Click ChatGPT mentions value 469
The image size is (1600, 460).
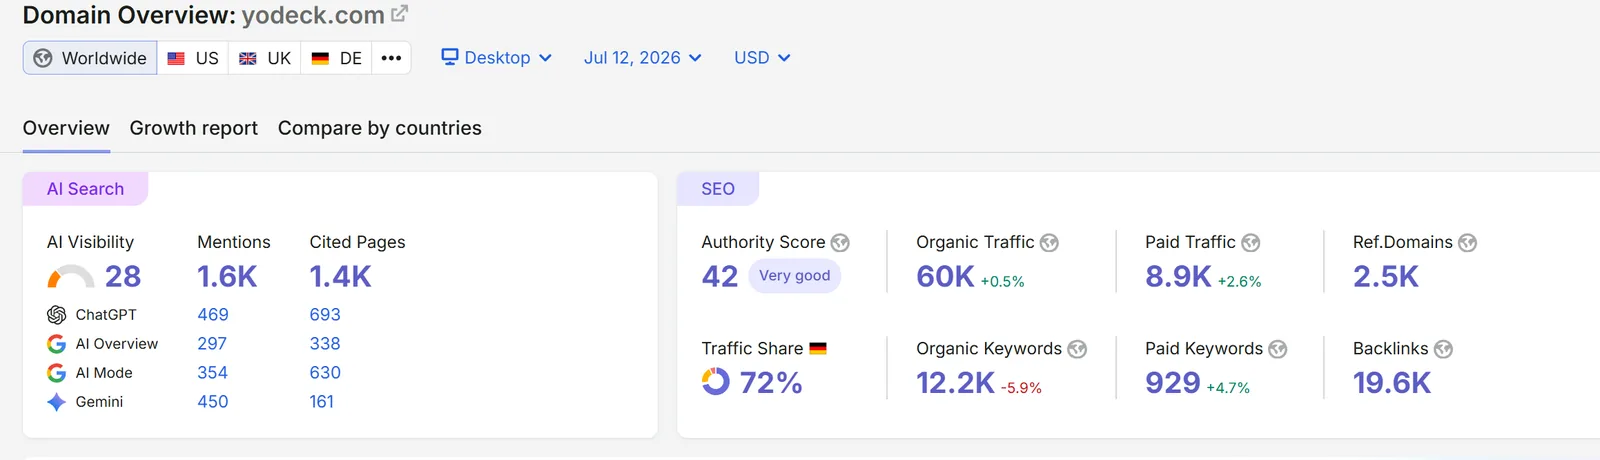coord(213,315)
